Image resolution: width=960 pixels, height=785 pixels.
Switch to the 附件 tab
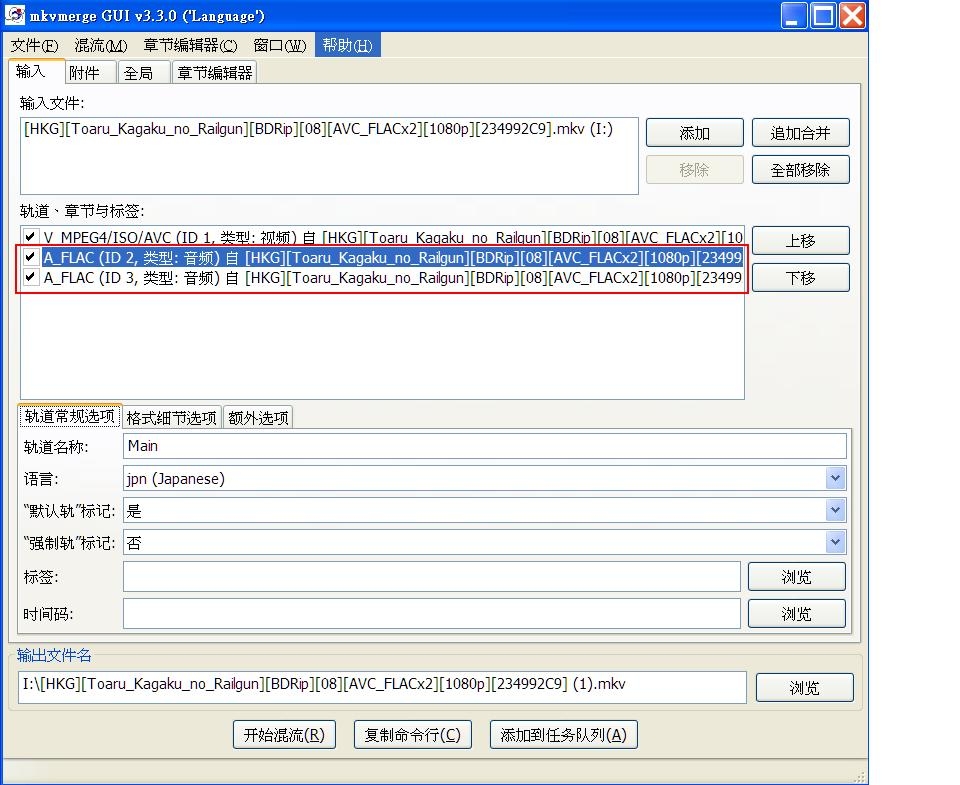pos(90,73)
